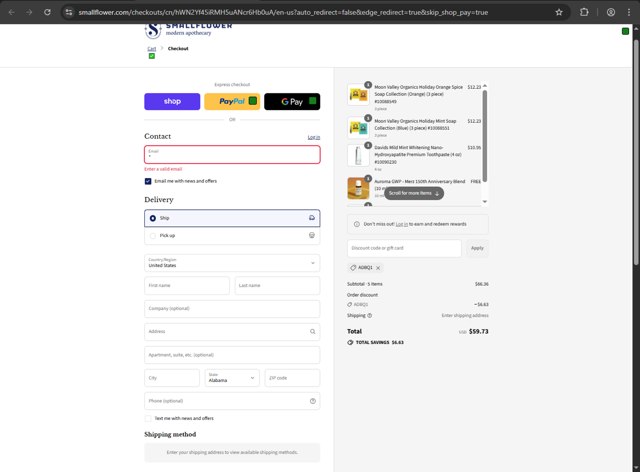Click the Ship truck icon
Image resolution: width=640 pixels, height=472 pixels.
(312, 218)
